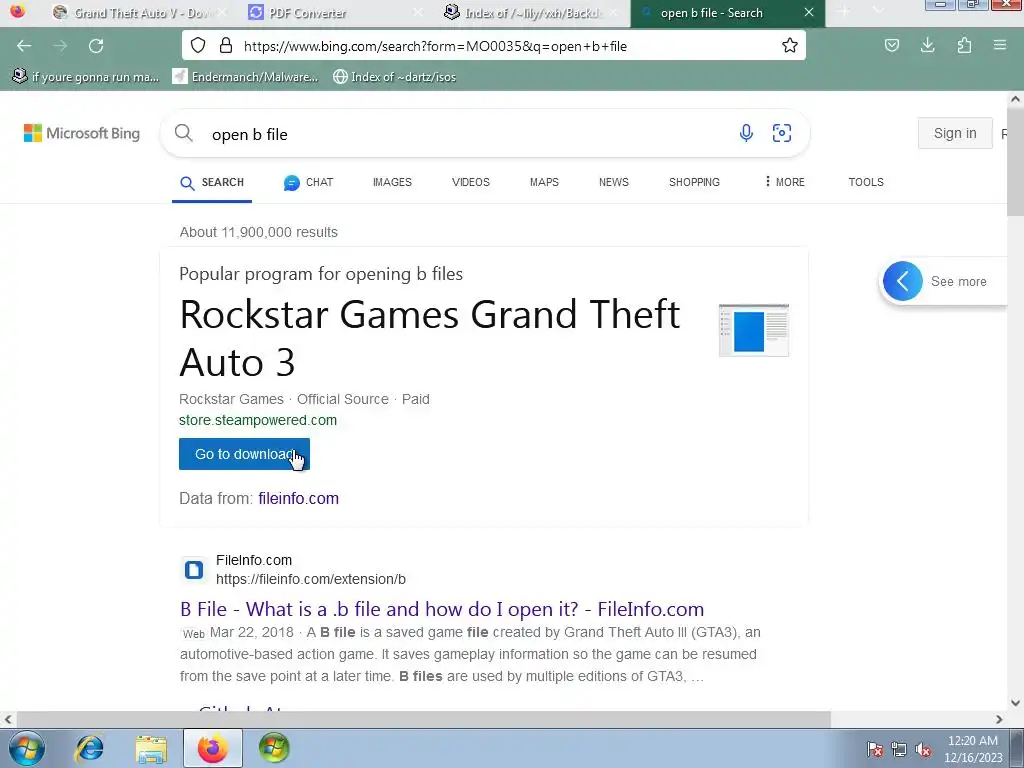
Task: Select the SHOPPING search tab
Action: click(694, 182)
